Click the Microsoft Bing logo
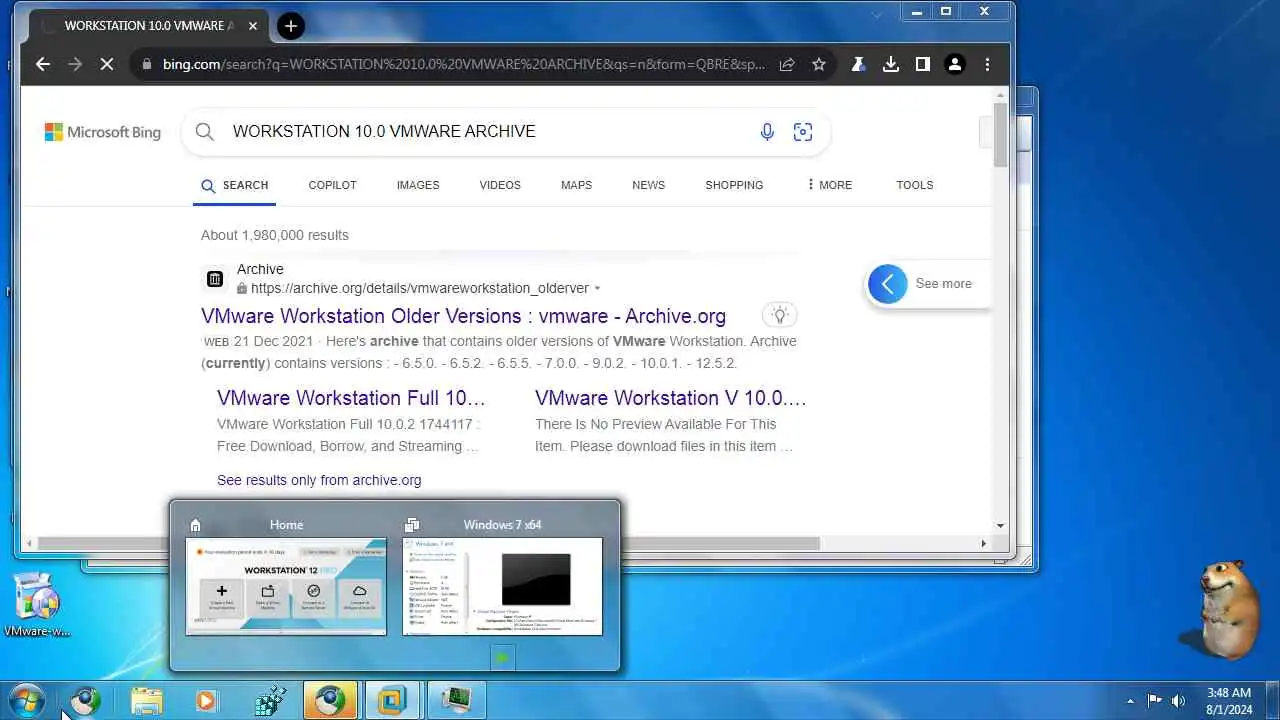The width and height of the screenshot is (1280, 720). pos(102,132)
